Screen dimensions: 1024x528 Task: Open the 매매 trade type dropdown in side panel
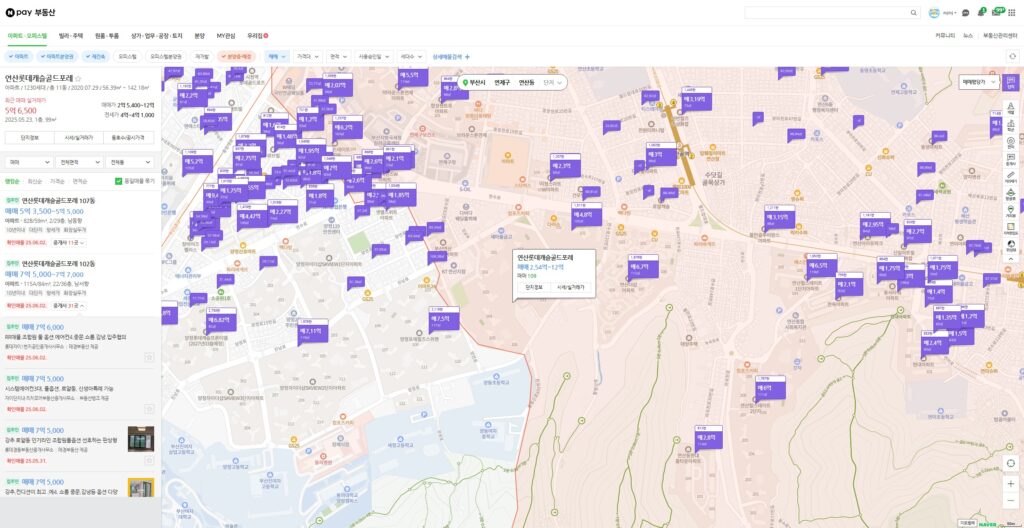click(29, 161)
